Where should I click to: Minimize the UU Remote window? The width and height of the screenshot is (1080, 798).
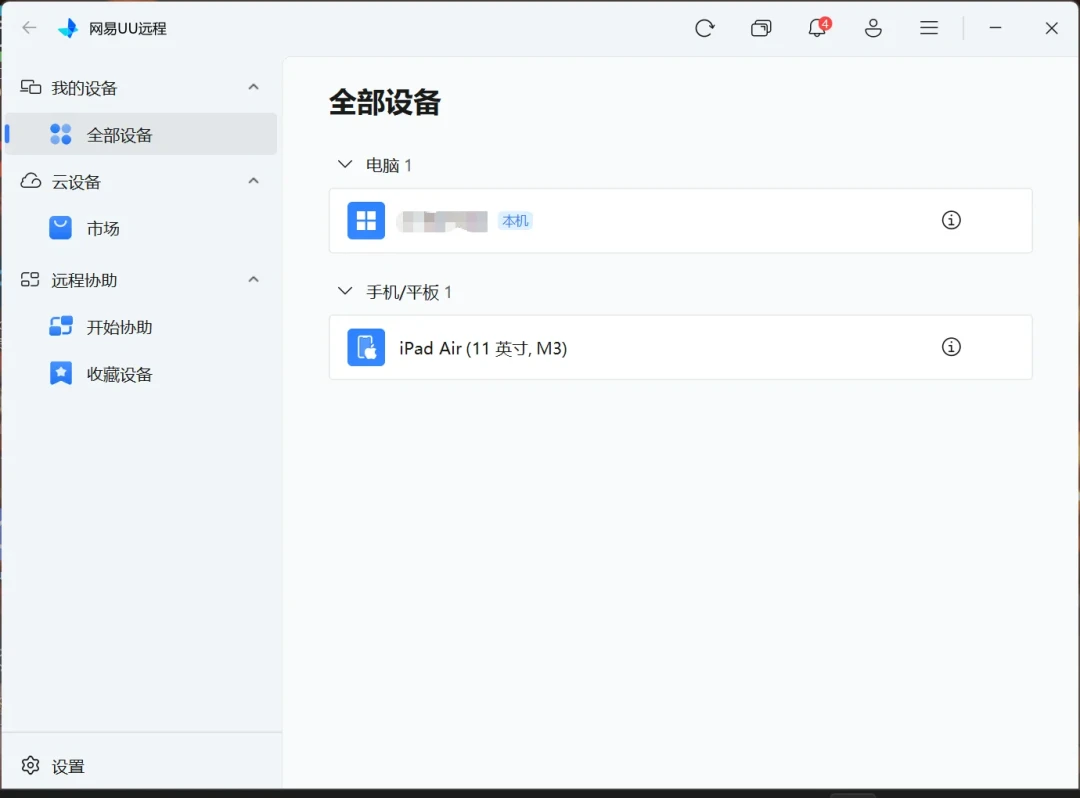point(995,28)
